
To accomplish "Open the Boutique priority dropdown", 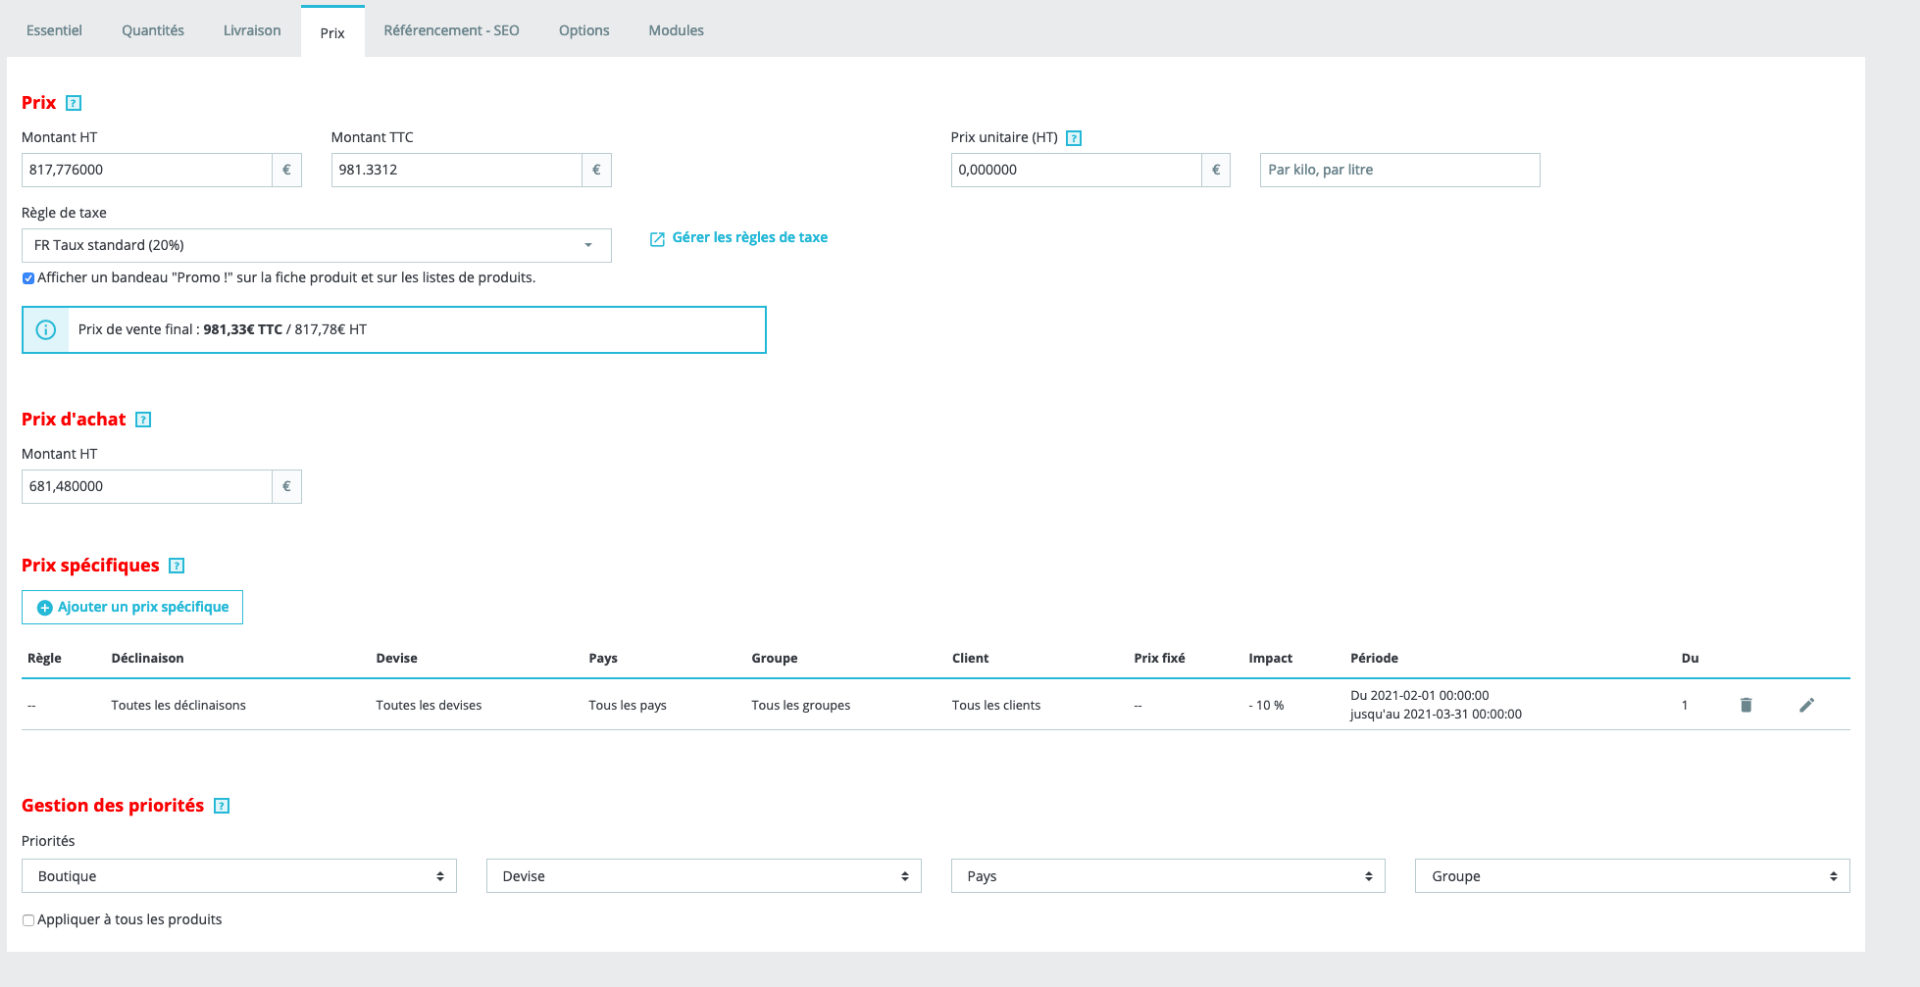I will pyautogui.click(x=239, y=876).
